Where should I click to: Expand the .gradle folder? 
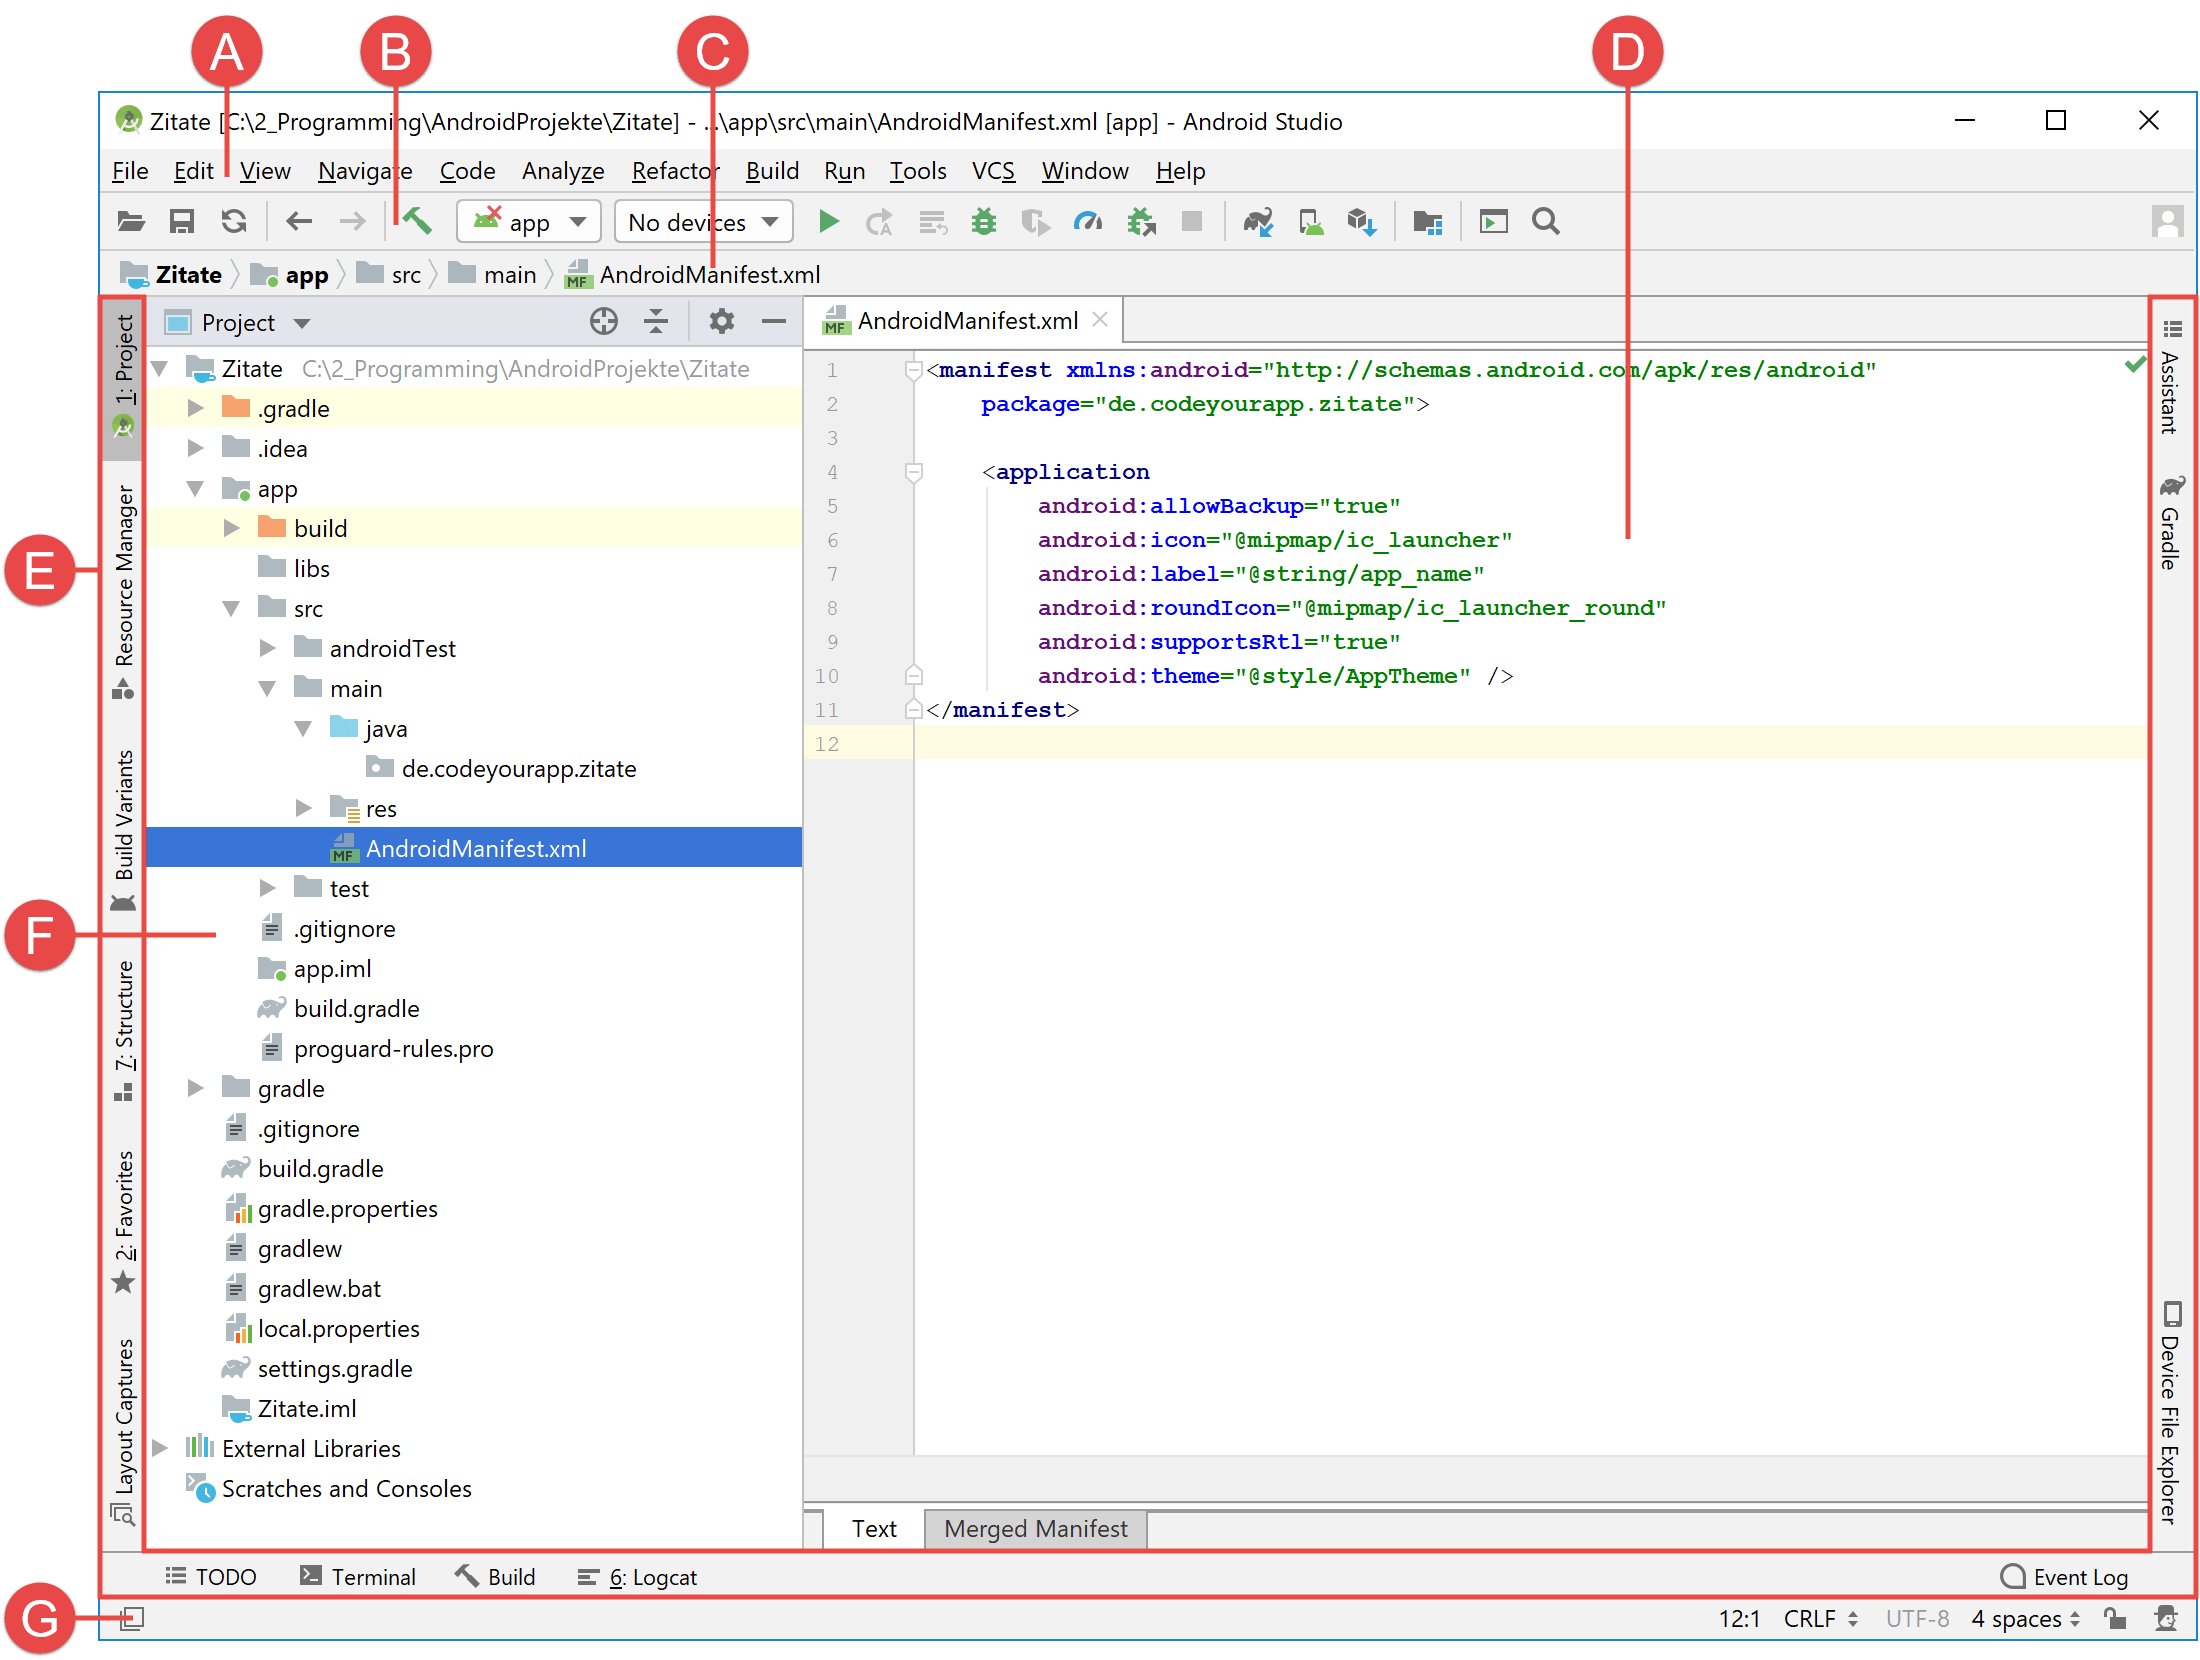click(196, 408)
